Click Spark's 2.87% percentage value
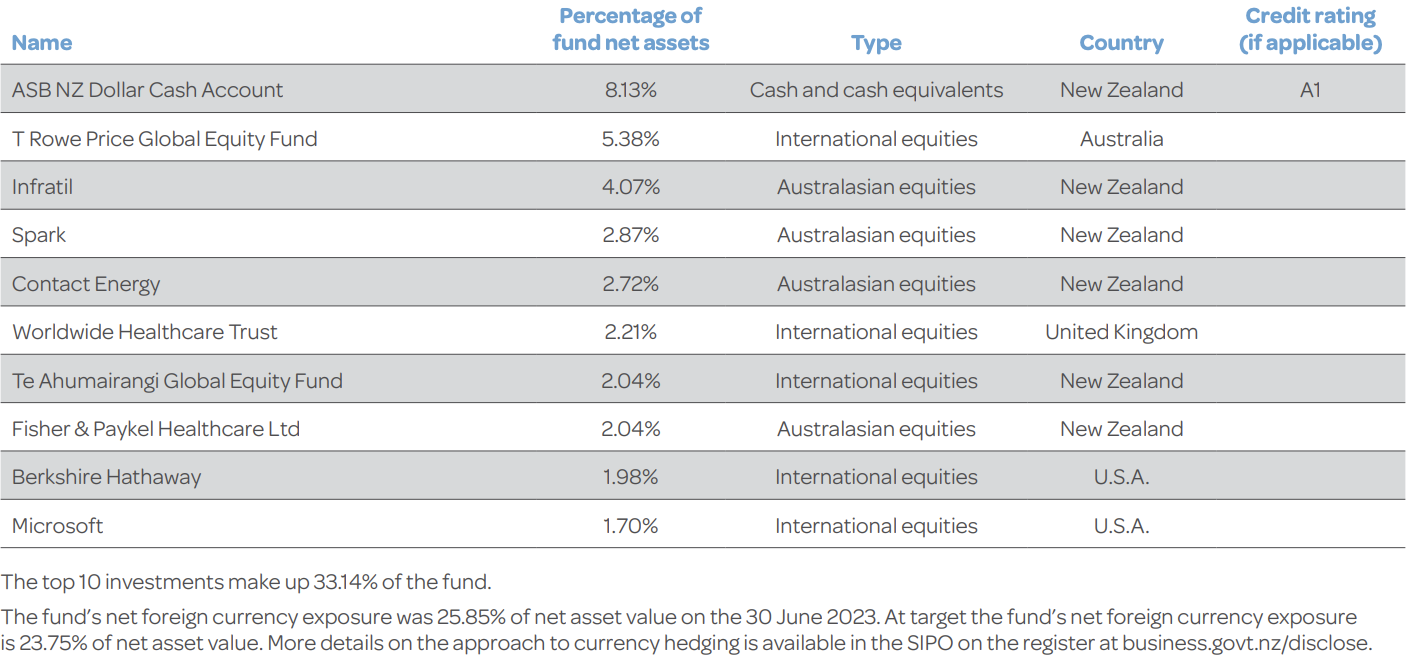1412x662 pixels. point(630,236)
